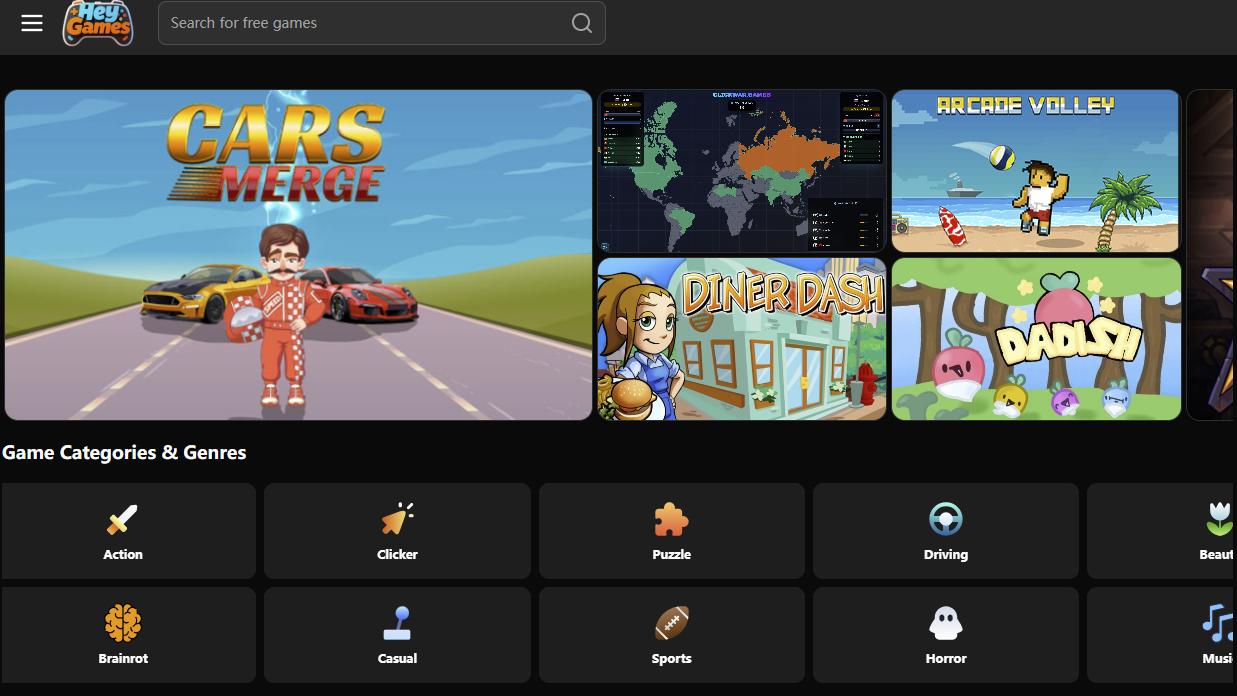
Task: Select the Music category notes icon
Action: (x=1218, y=623)
